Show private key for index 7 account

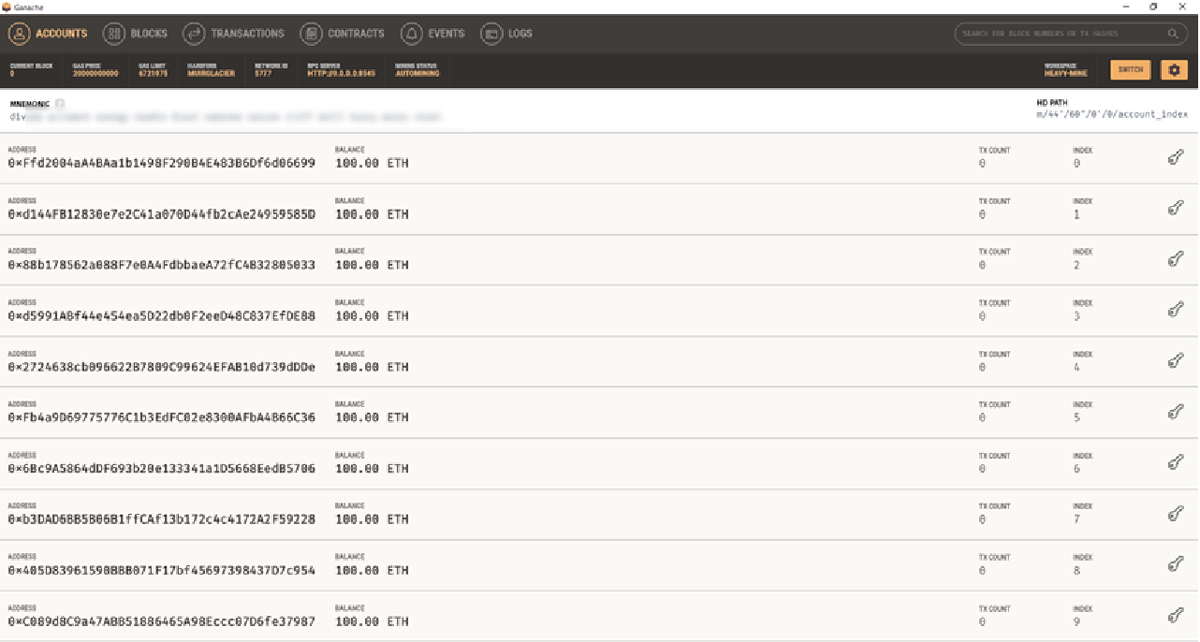(1176, 513)
